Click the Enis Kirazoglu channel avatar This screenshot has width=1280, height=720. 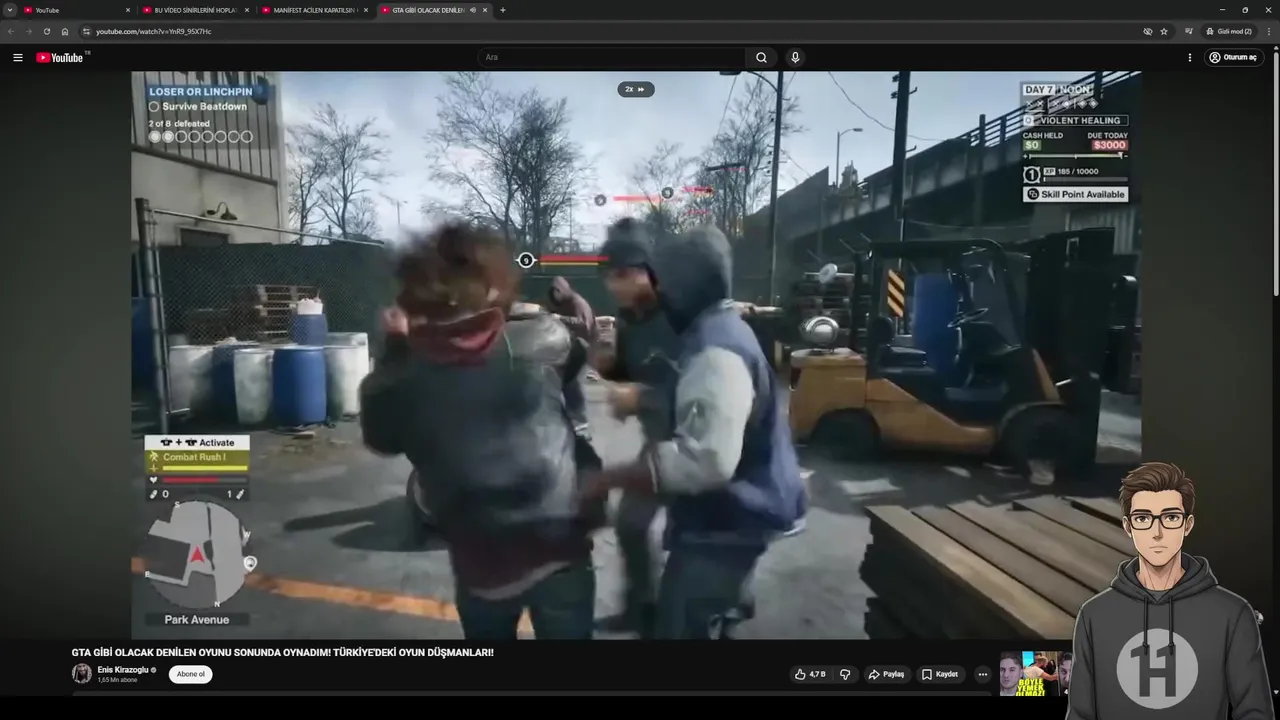tap(81, 674)
